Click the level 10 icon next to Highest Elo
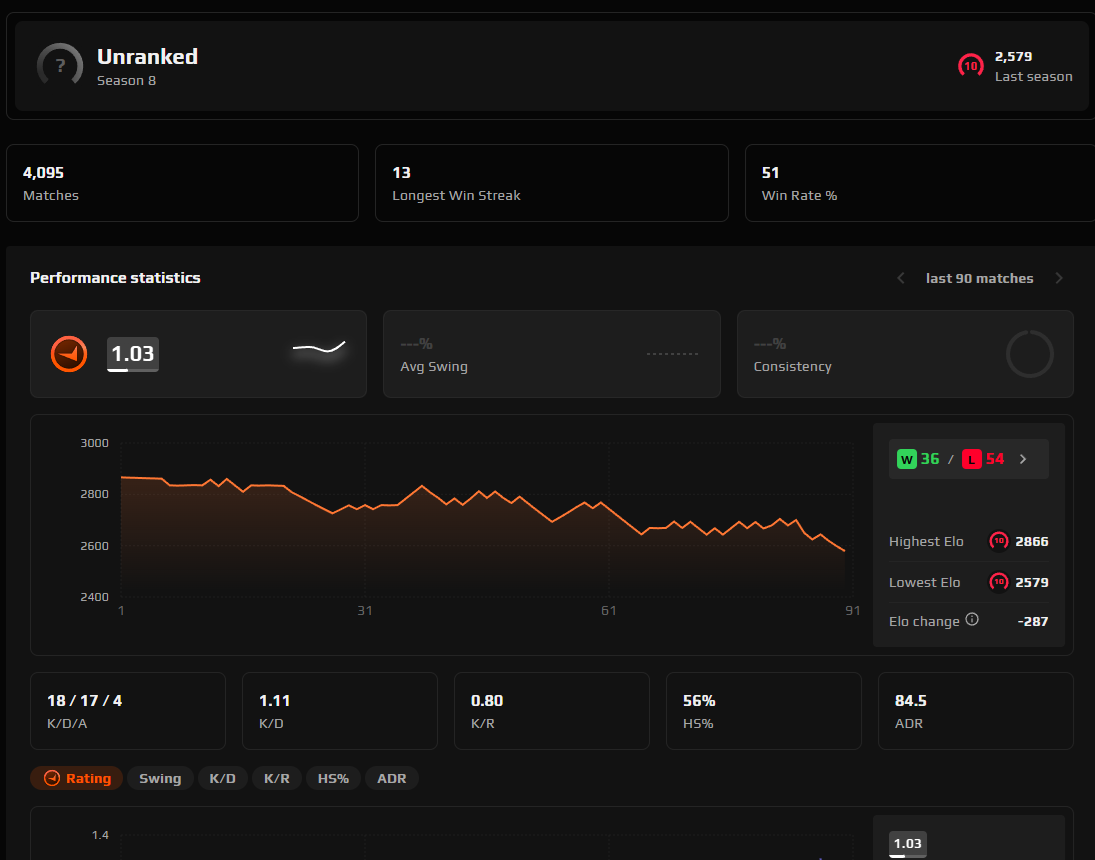The height and width of the screenshot is (860, 1095). tap(999, 541)
